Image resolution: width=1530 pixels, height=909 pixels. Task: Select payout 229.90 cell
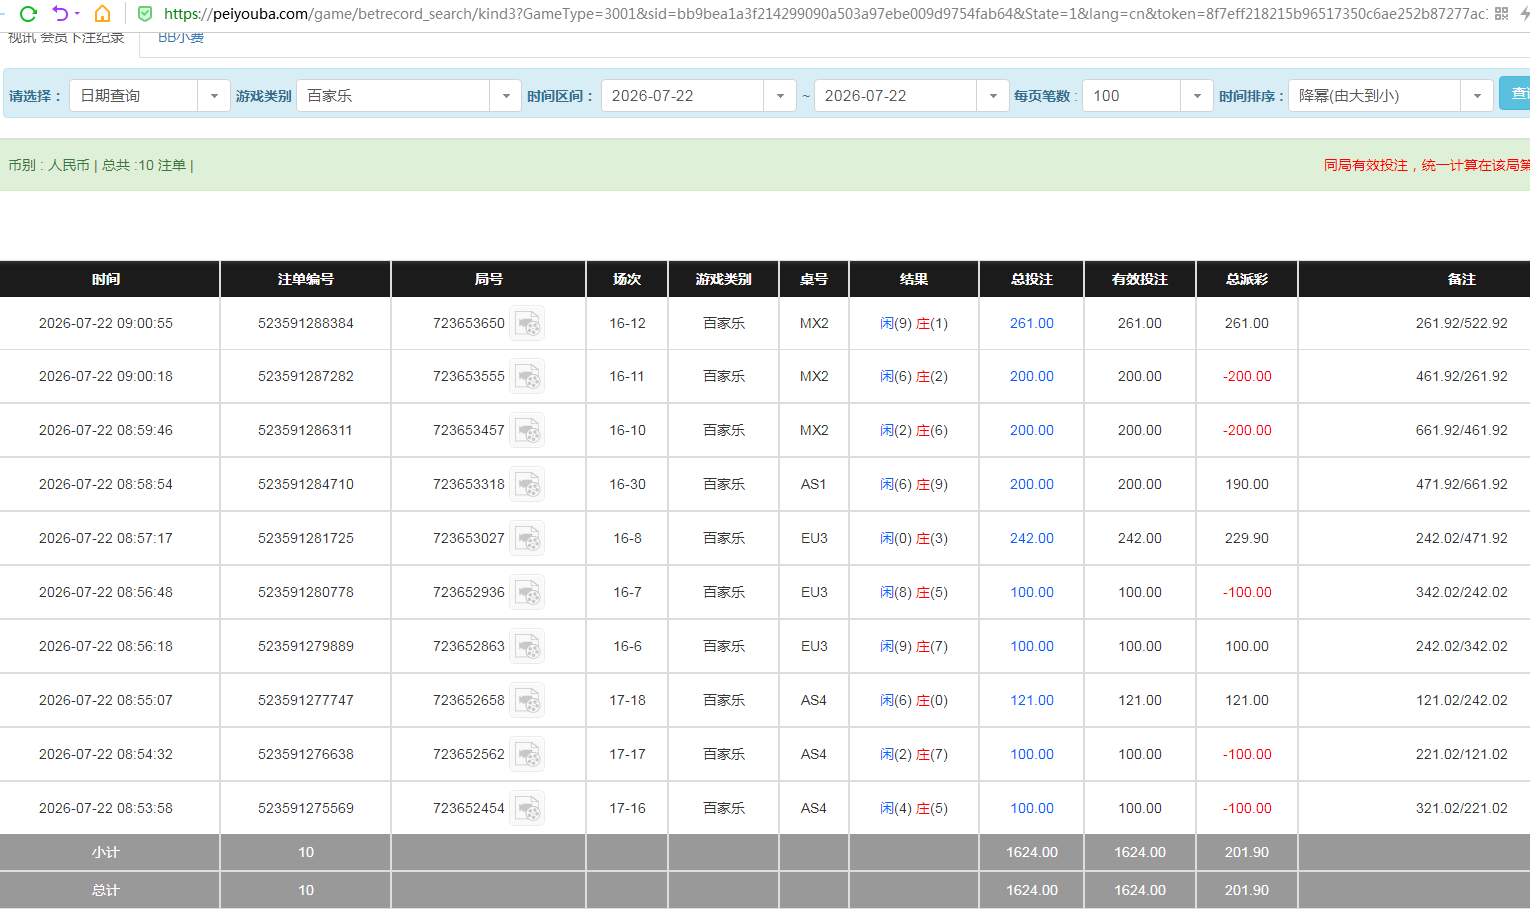[x=1247, y=539]
